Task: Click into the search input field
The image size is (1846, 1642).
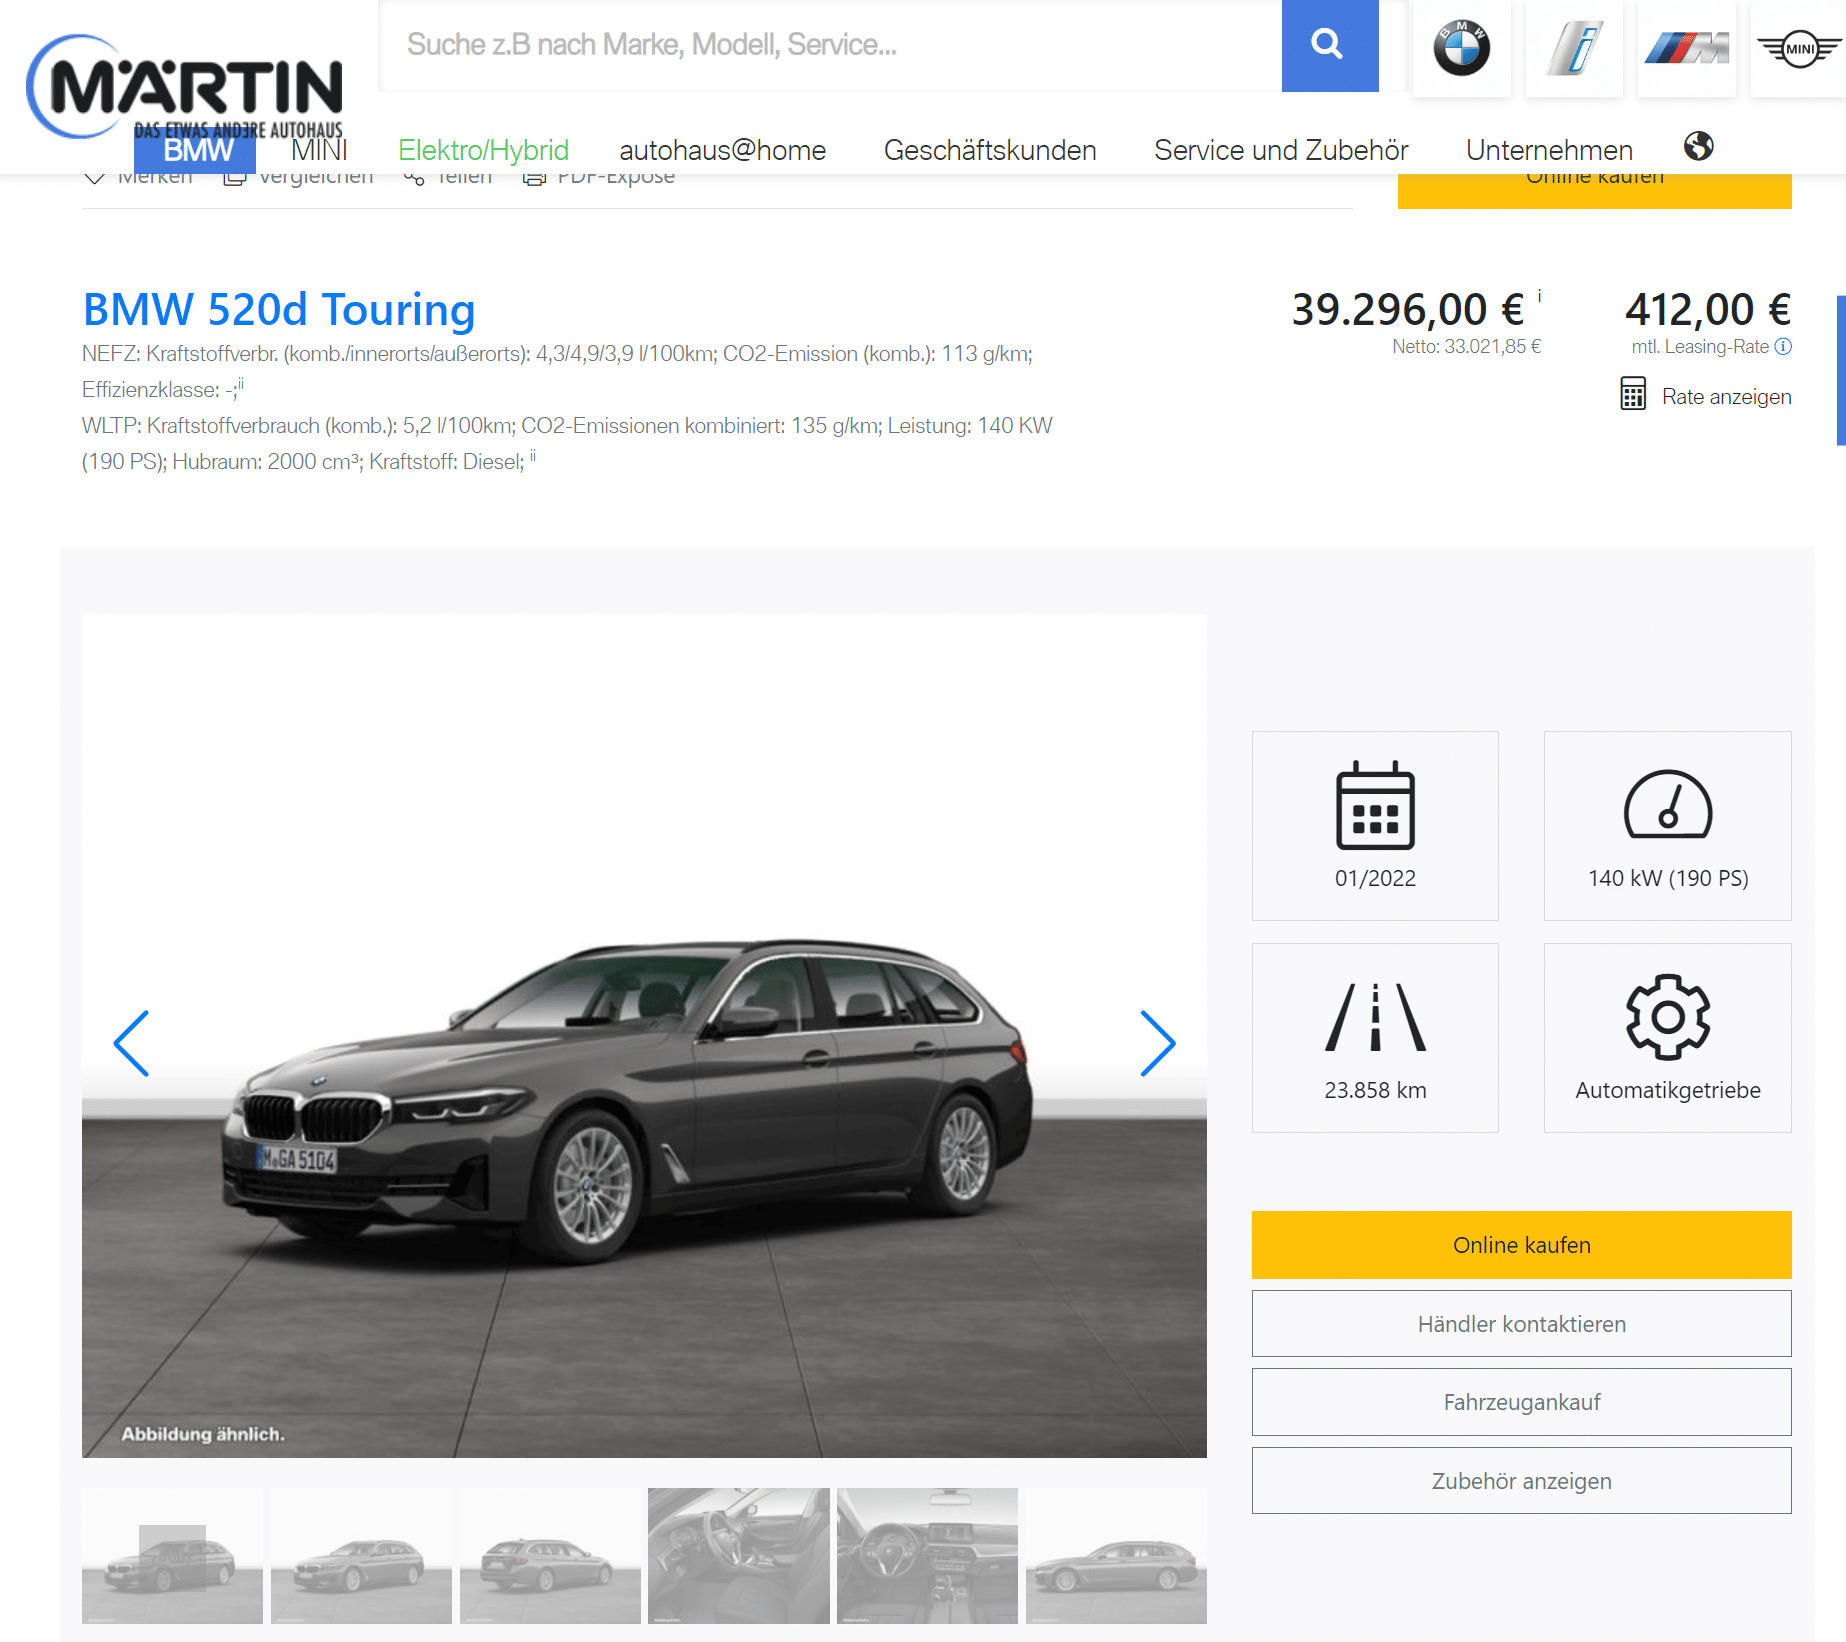Action: pos(830,45)
